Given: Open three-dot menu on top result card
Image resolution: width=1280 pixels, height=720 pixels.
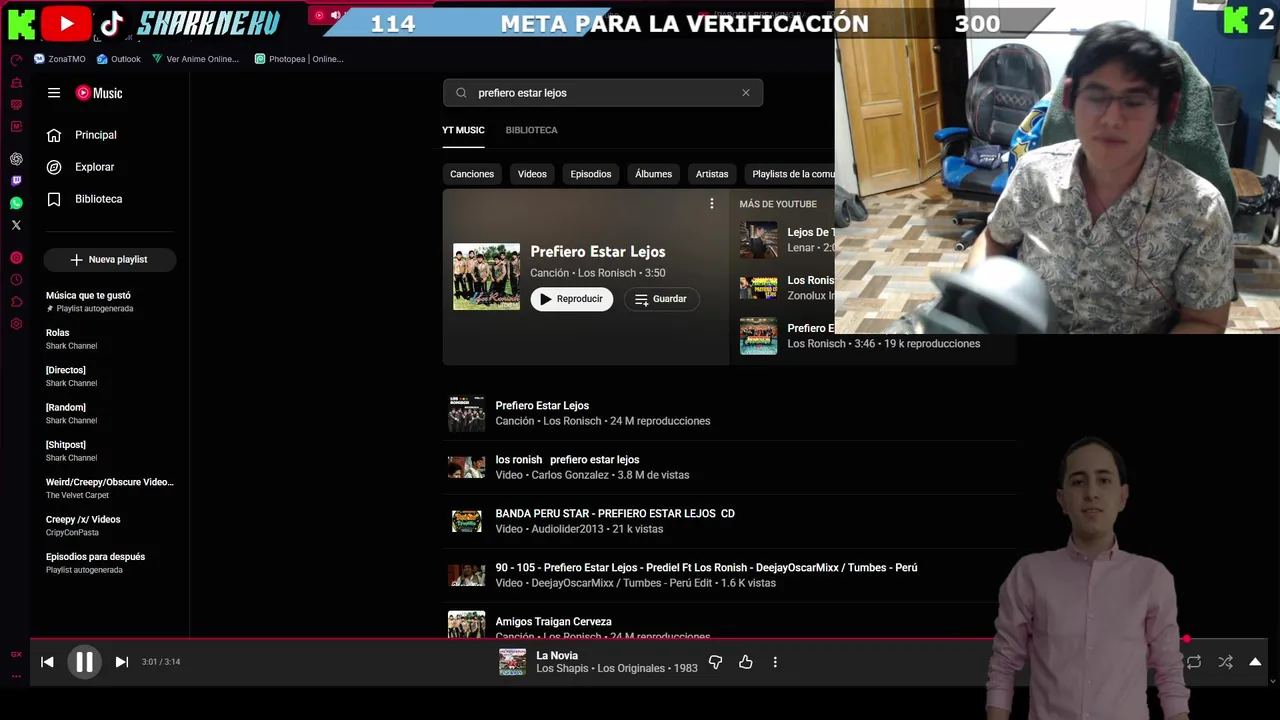Looking at the screenshot, I should click(x=711, y=204).
